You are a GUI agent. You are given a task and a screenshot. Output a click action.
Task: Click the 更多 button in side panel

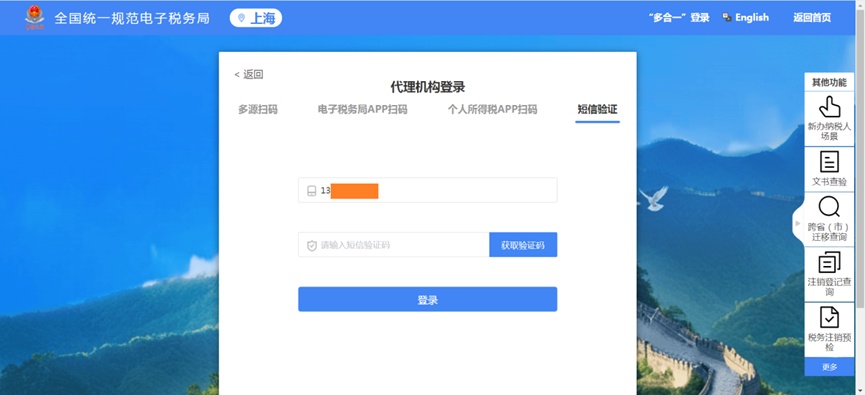[x=829, y=367]
